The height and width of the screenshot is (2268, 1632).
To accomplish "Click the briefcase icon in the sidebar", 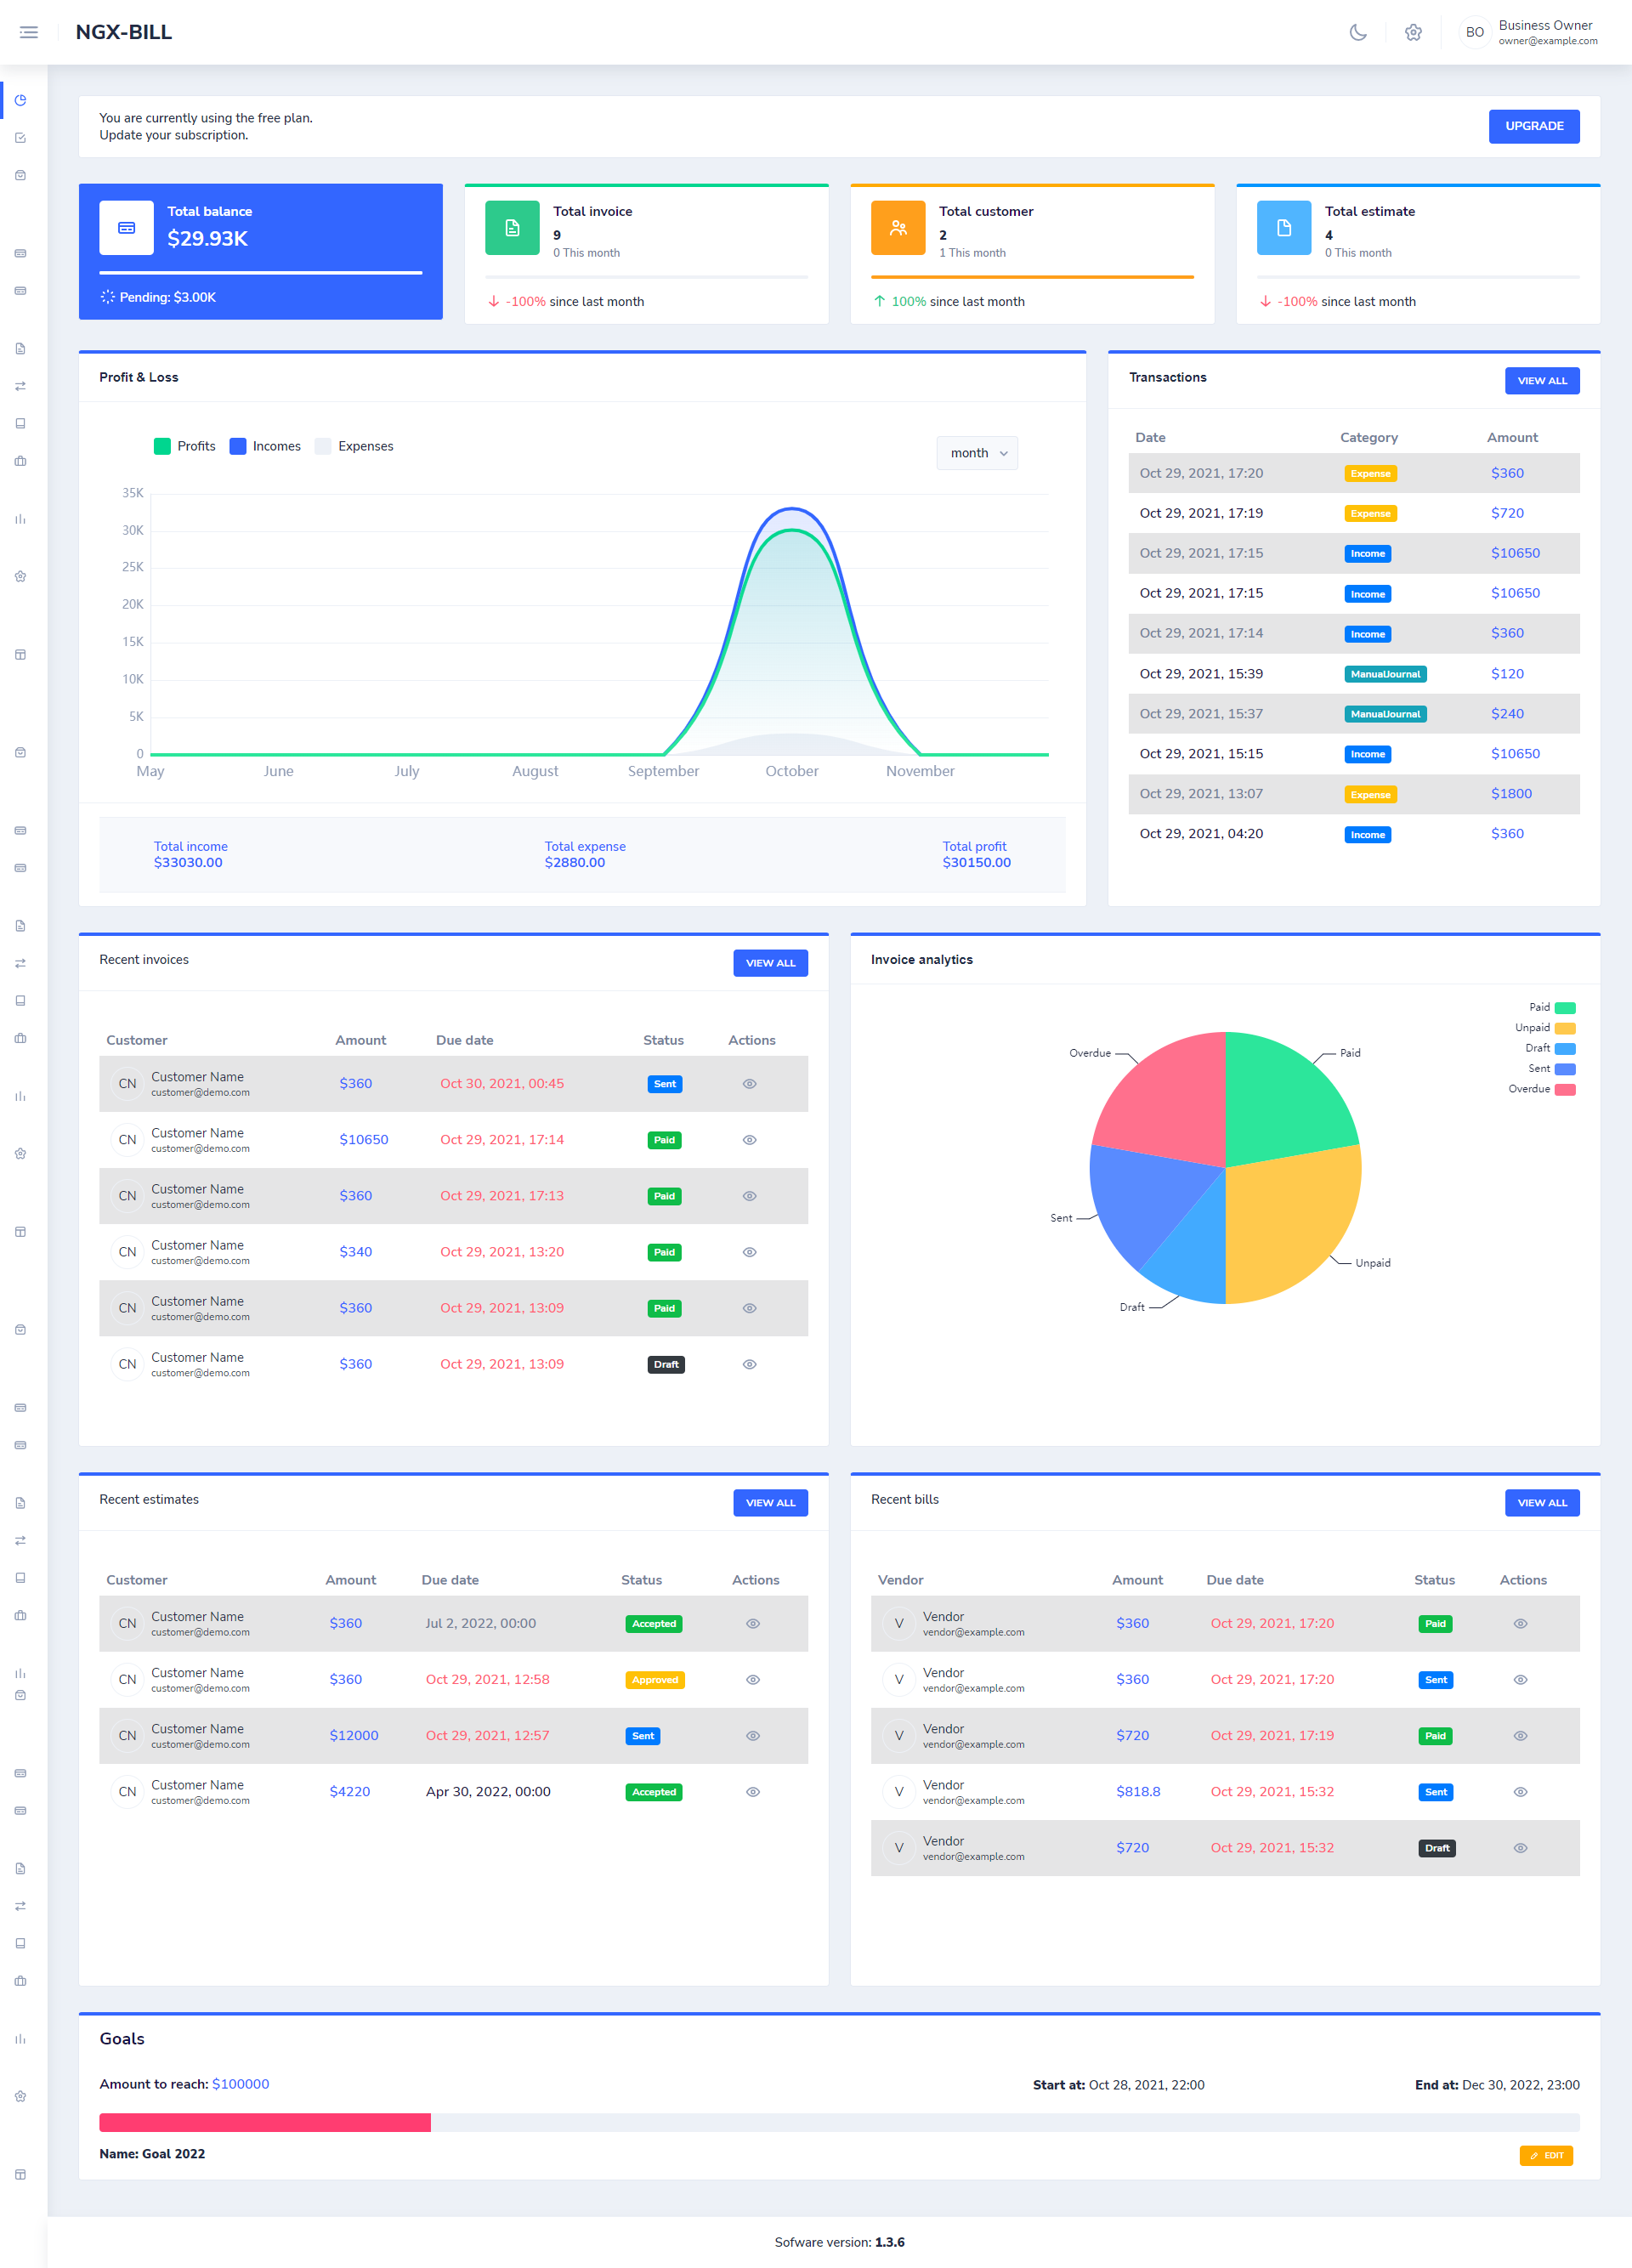I will [x=20, y=461].
